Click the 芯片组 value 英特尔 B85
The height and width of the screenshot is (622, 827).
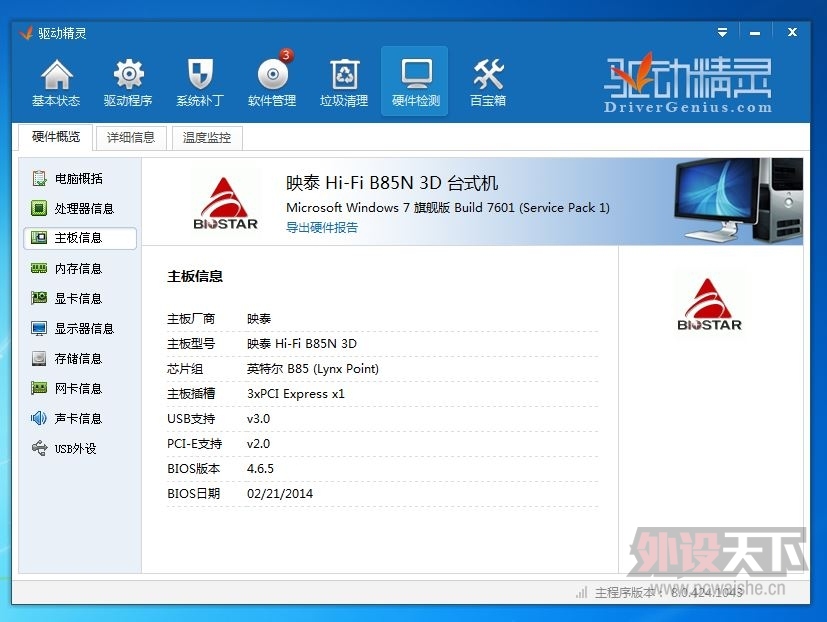click(x=313, y=369)
